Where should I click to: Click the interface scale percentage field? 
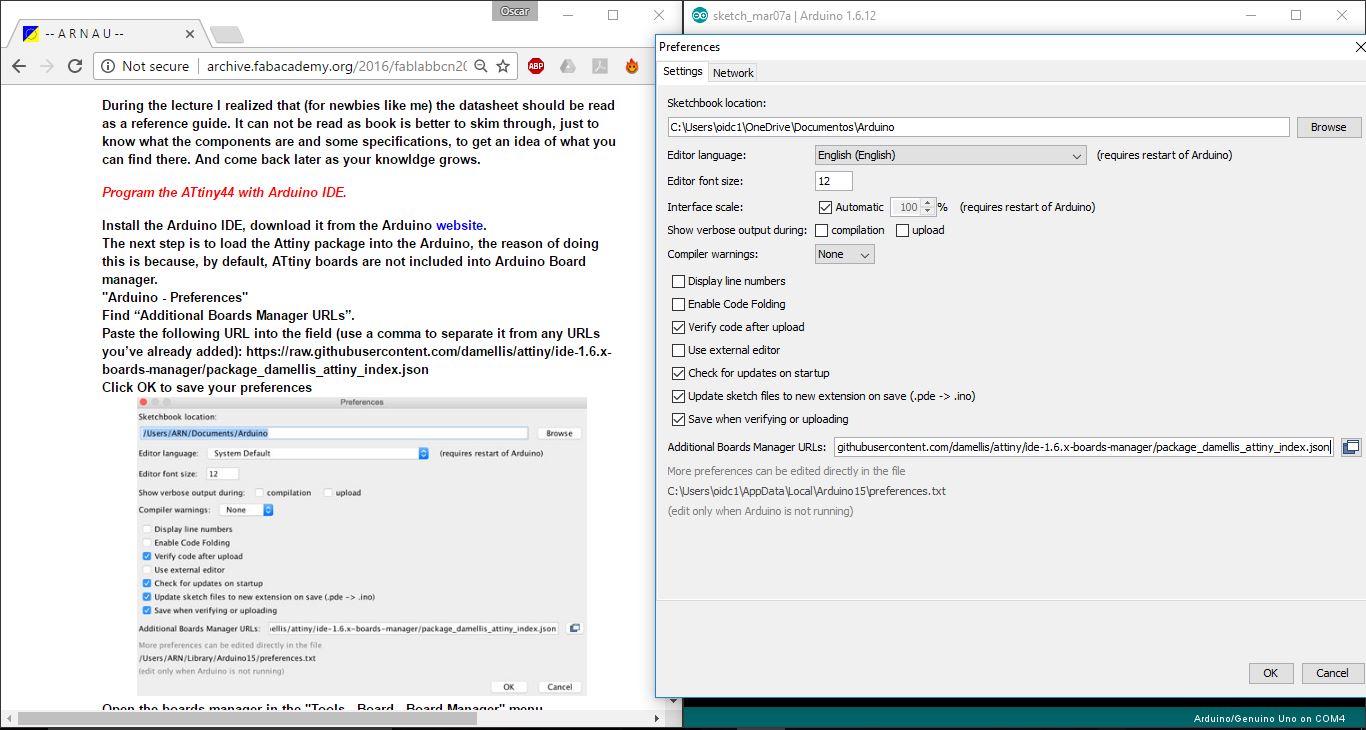pos(905,207)
